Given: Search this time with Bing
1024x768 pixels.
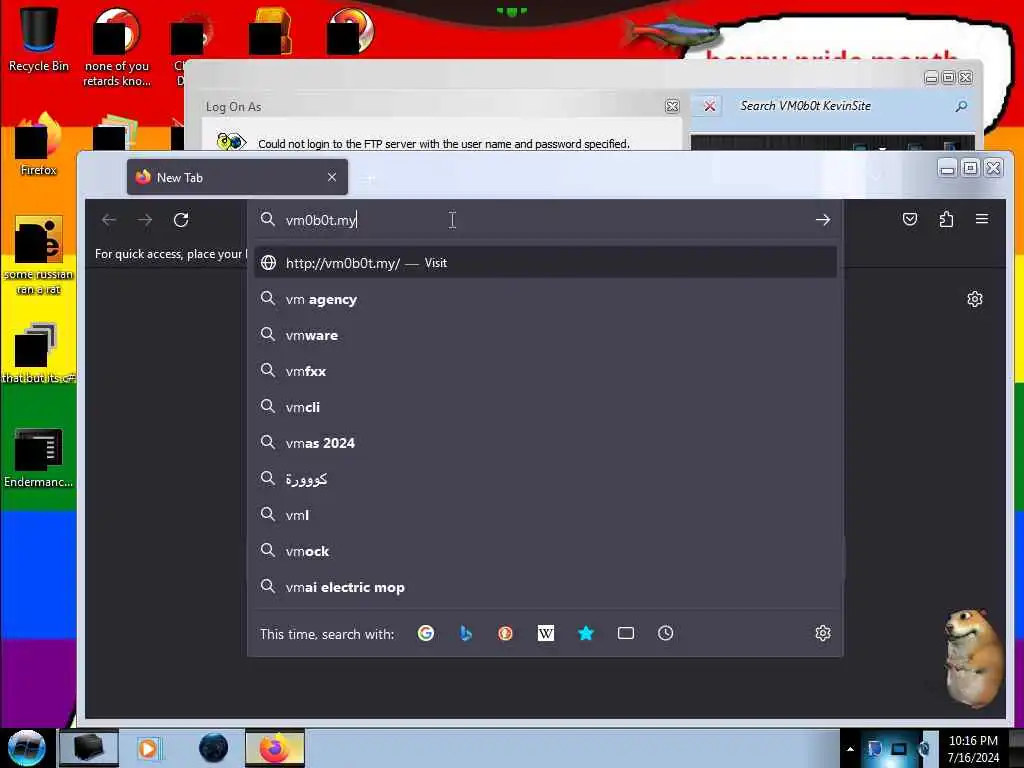Looking at the screenshot, I should pos(466,633).
